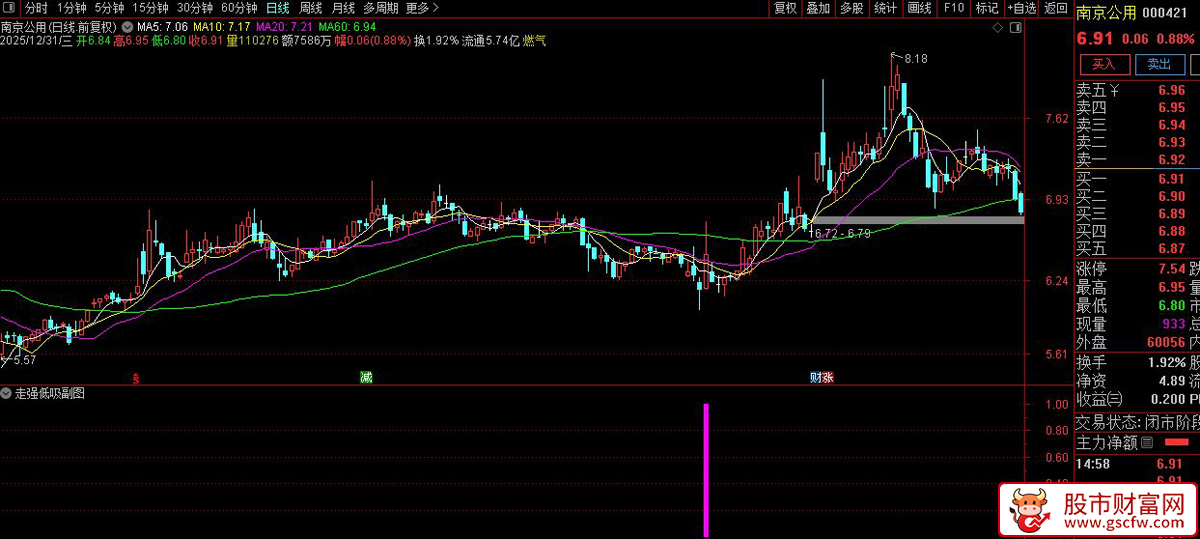
Task: Select the 买五 6.87 order row
Action: (x=1137, y=248)
